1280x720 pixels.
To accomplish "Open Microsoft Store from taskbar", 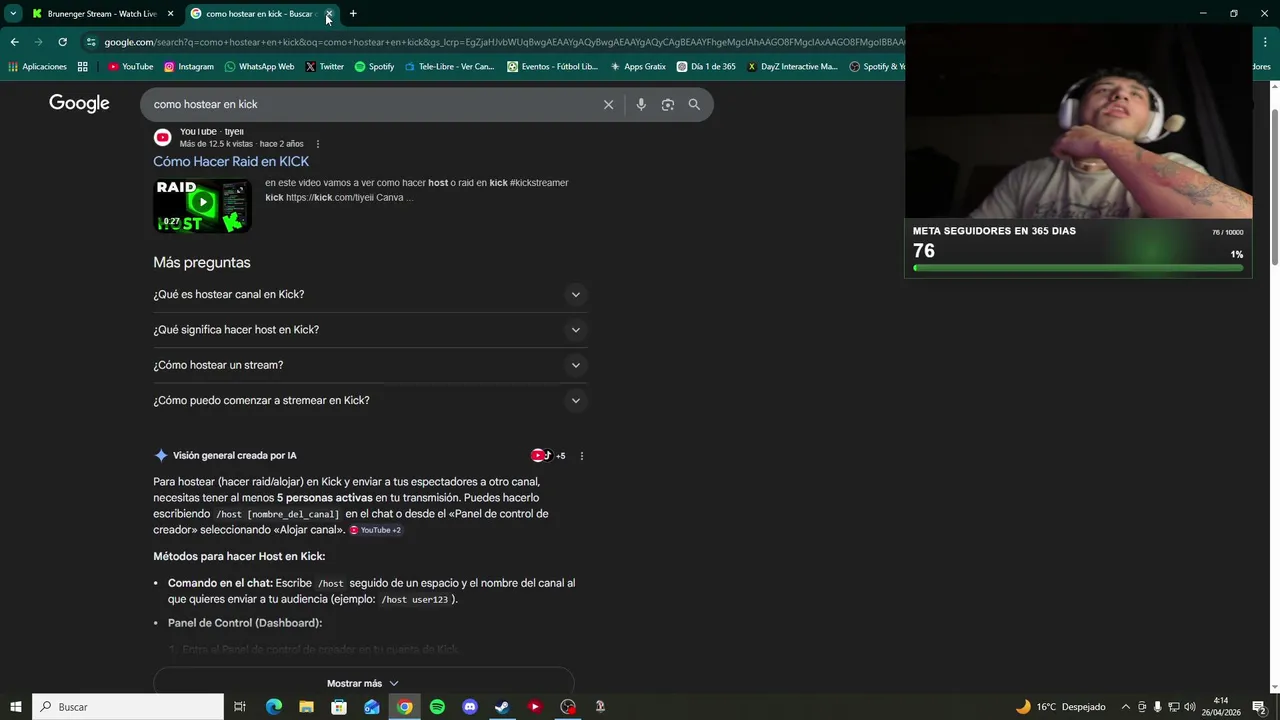I will (x=339, y=707).
